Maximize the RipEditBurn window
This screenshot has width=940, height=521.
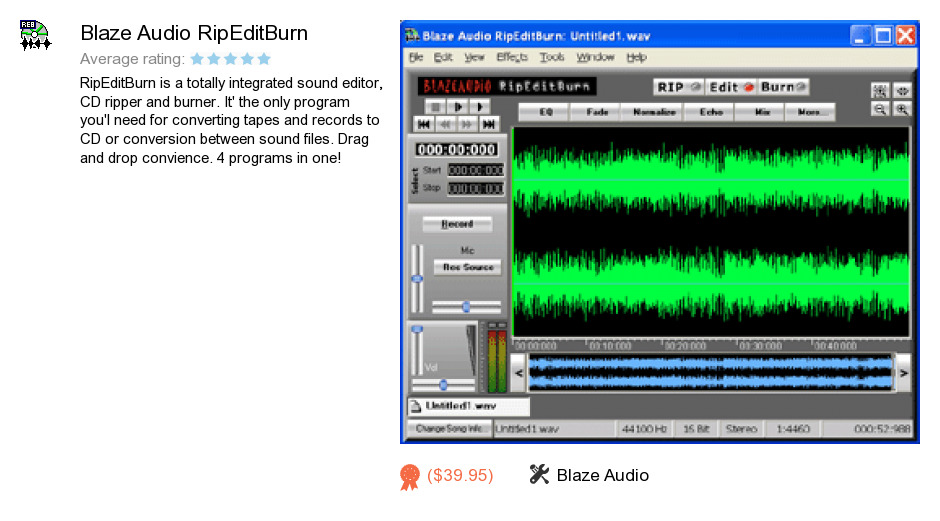point(883,35)
